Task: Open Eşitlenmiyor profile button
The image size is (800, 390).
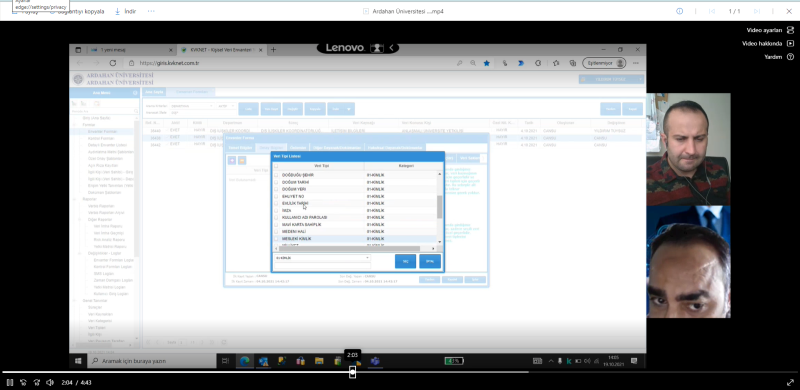Action: tap(604, 63)
